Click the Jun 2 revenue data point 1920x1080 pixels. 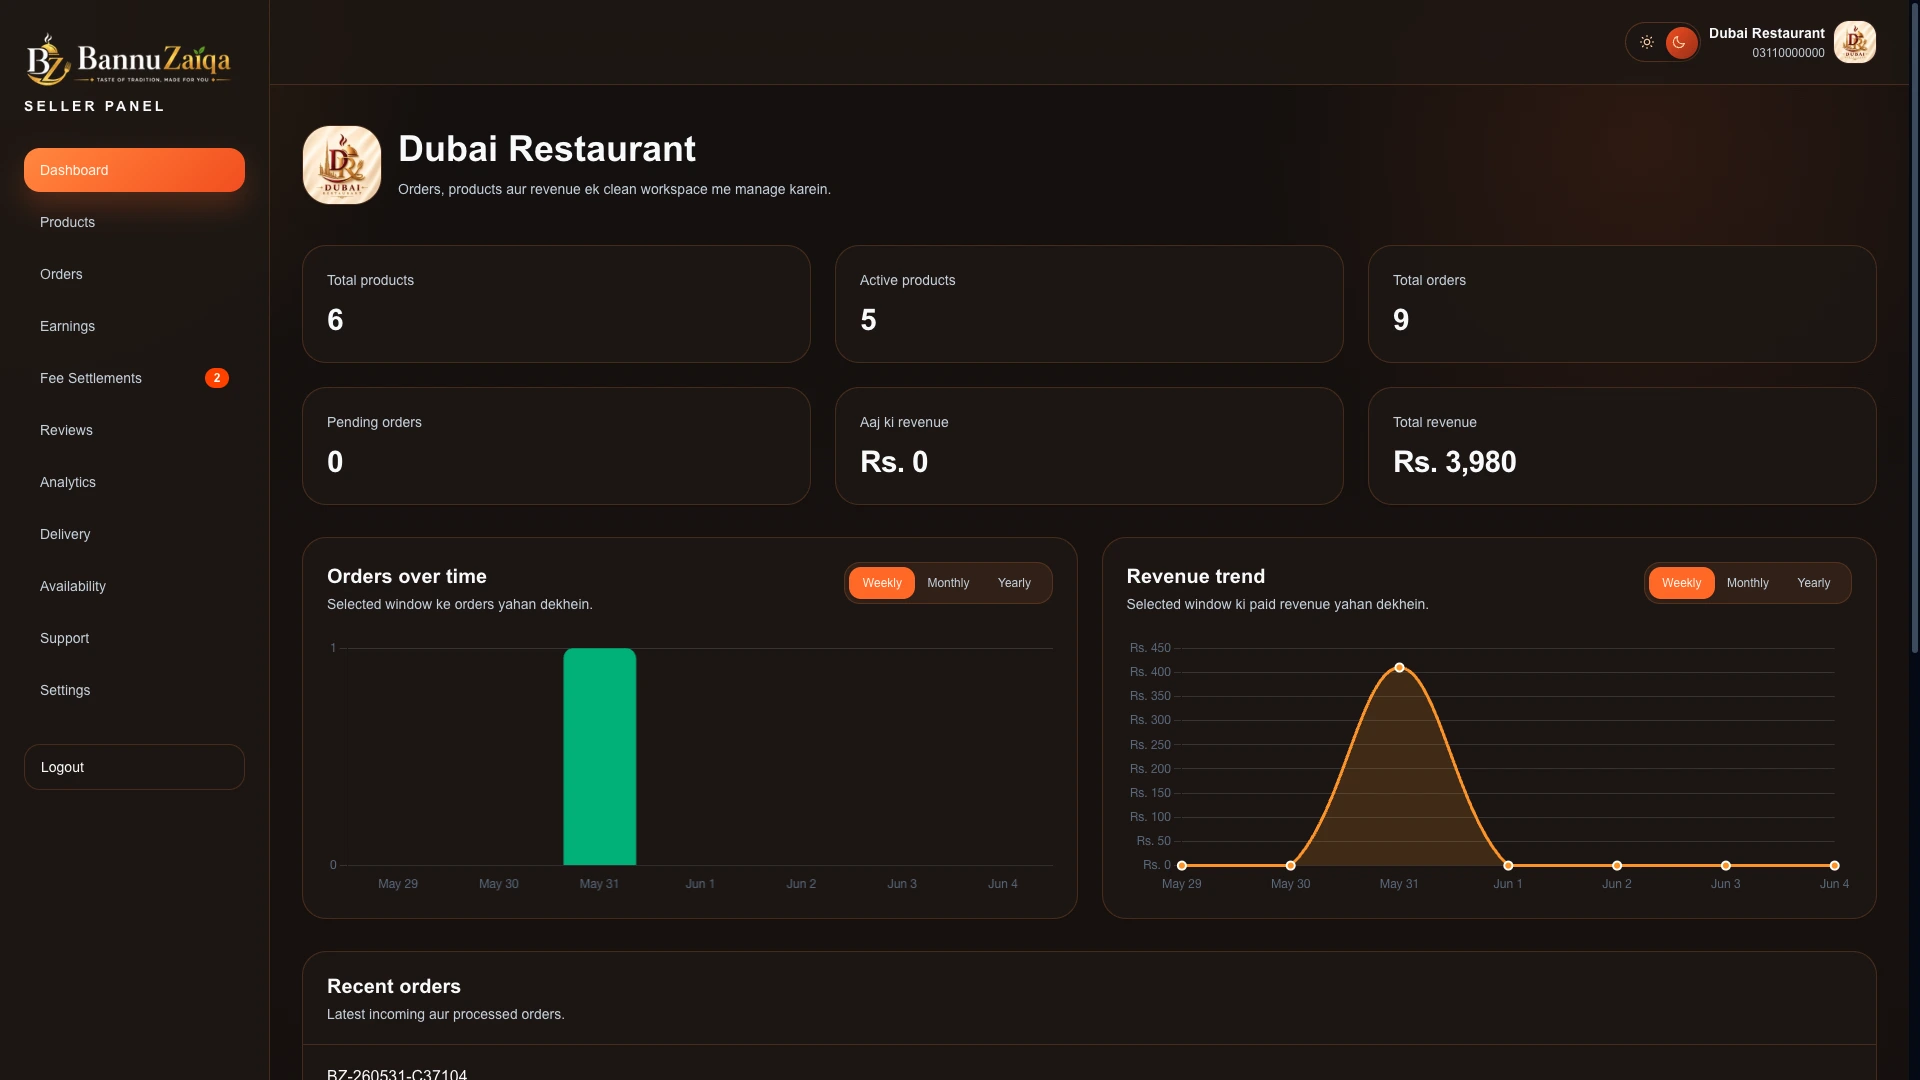click(1617, 865)
